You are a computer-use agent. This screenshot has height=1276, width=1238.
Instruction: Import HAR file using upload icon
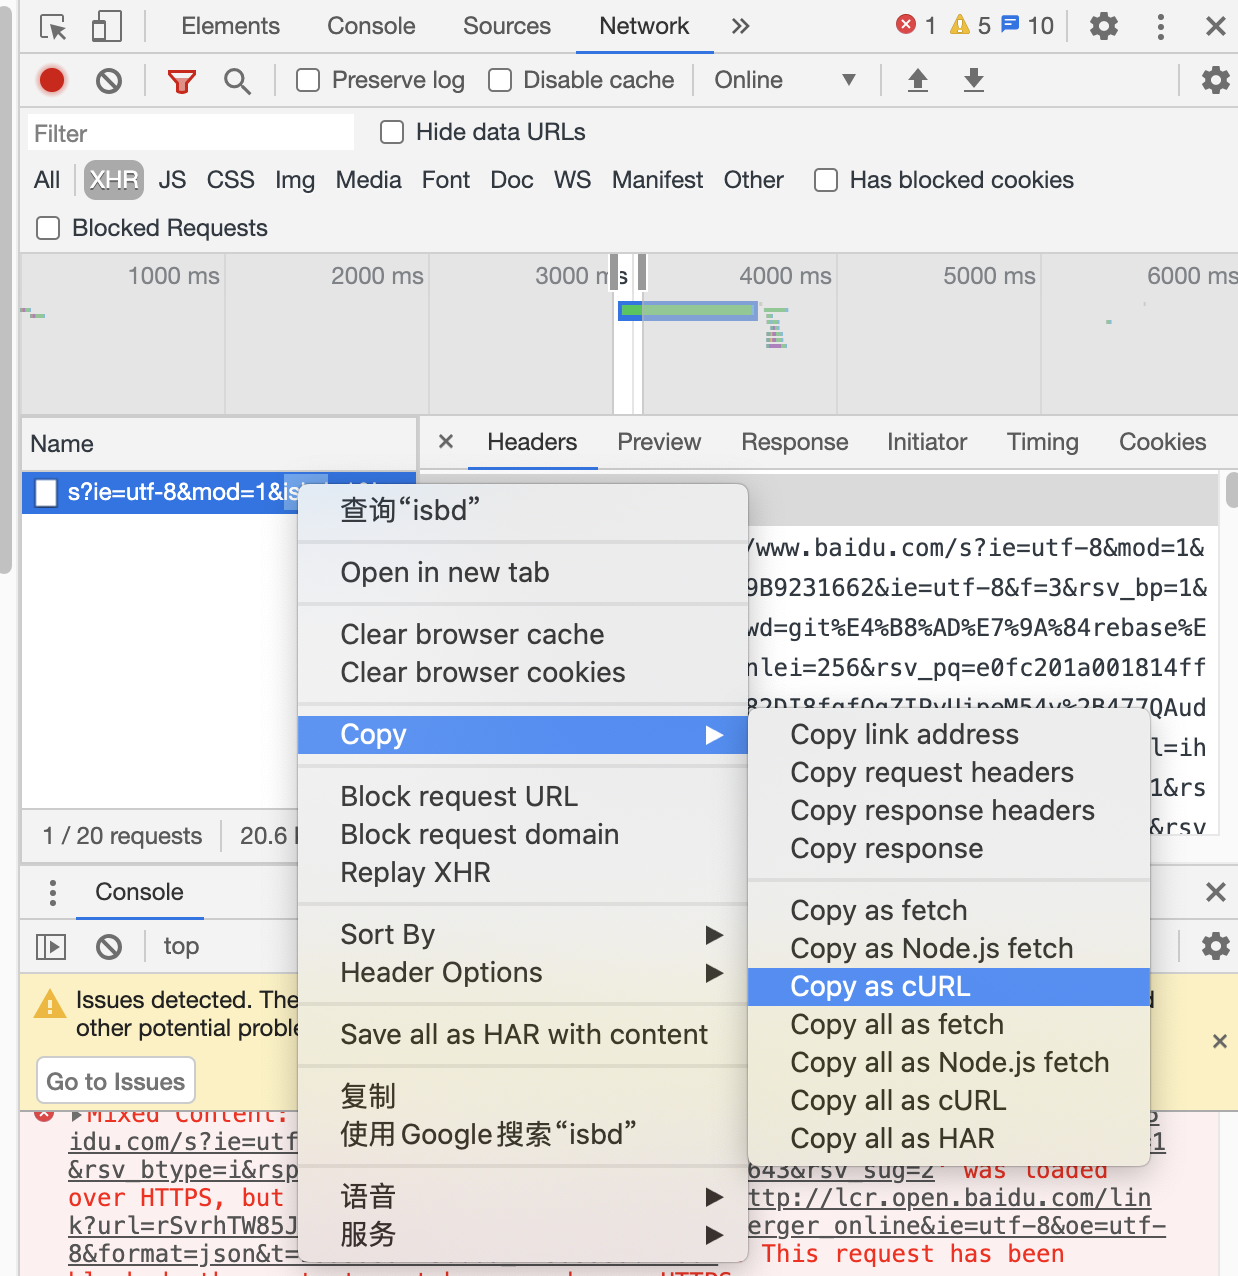[917, 80]
